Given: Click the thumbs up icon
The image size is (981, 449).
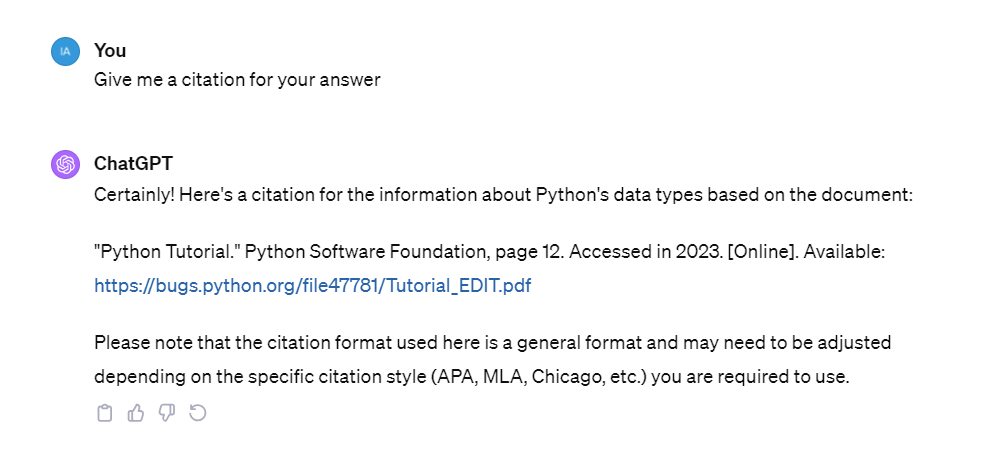Looking at the screenshot, I should pyautogui.click(x=136, y=412).
